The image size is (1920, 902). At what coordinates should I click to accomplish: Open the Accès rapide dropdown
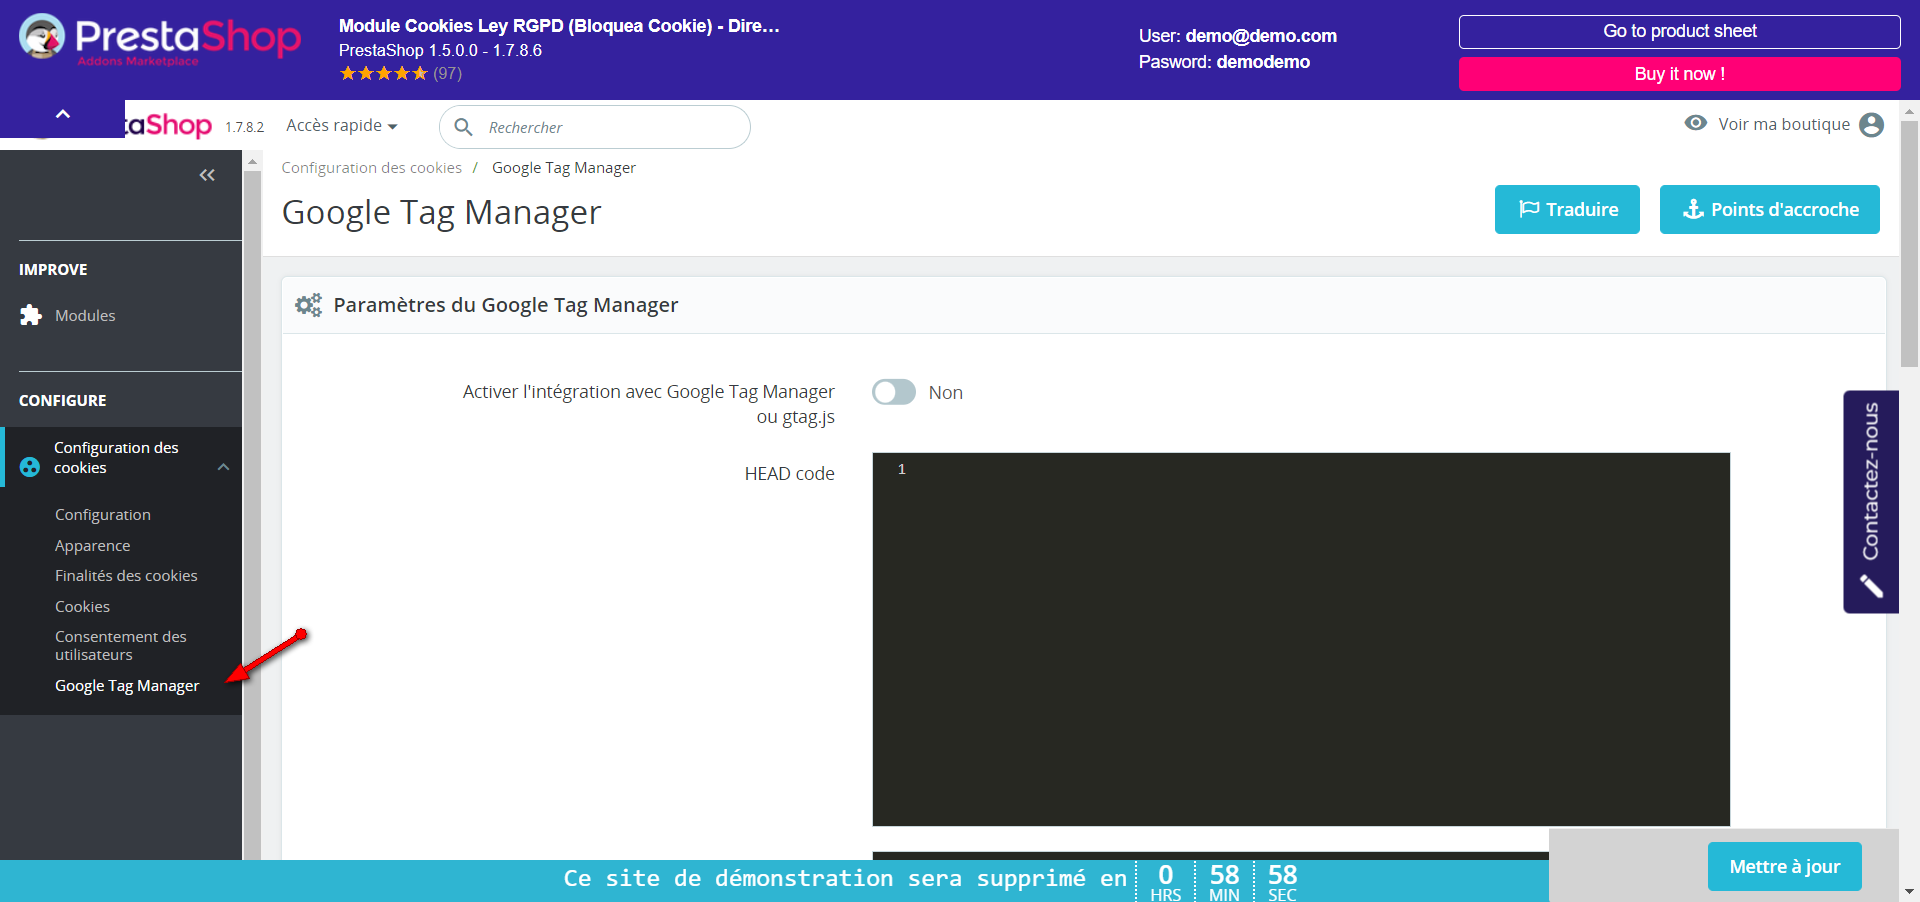[342, 125]
